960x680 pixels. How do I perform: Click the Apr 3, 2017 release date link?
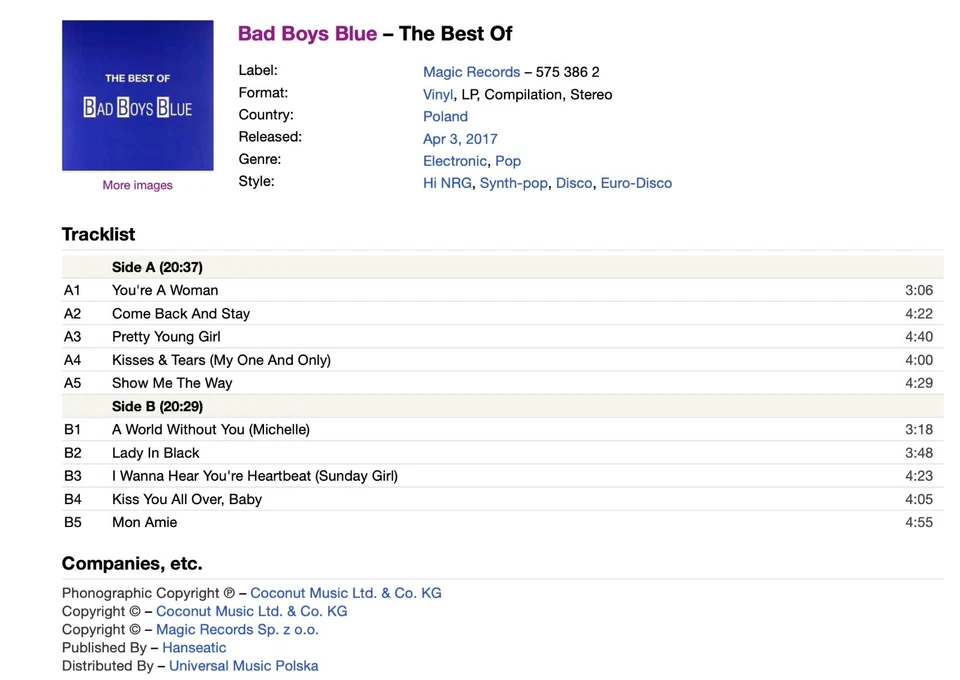click(x=460, y=138)
